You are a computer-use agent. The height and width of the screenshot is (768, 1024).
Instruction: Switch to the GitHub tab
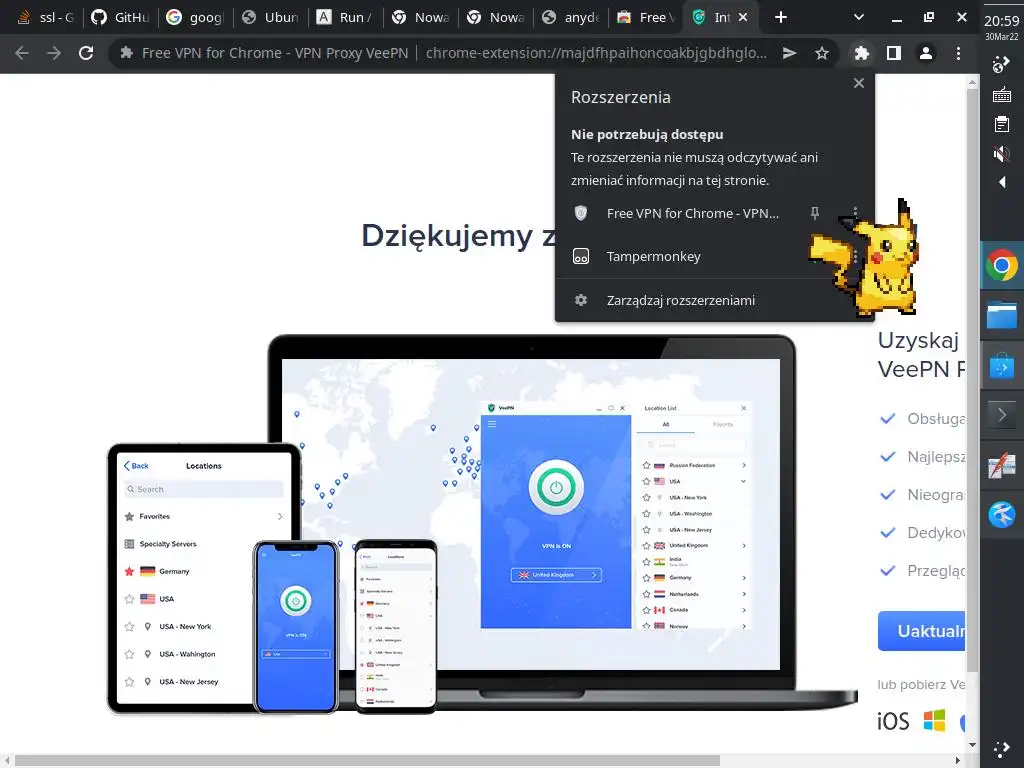click(x=121, y=18)
